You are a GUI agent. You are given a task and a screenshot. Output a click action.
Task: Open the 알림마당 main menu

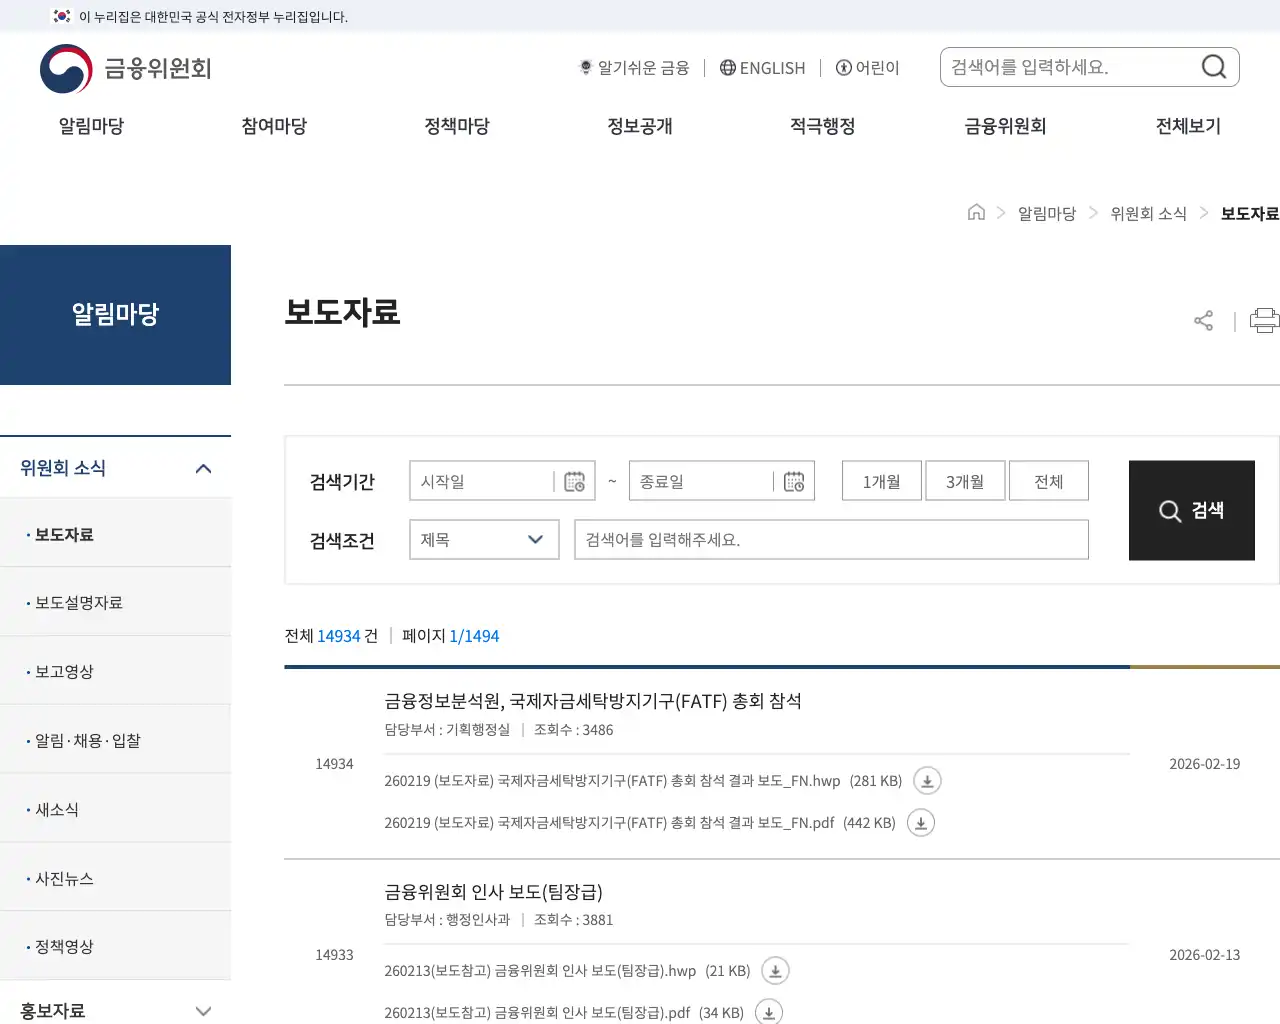[91, 126]
